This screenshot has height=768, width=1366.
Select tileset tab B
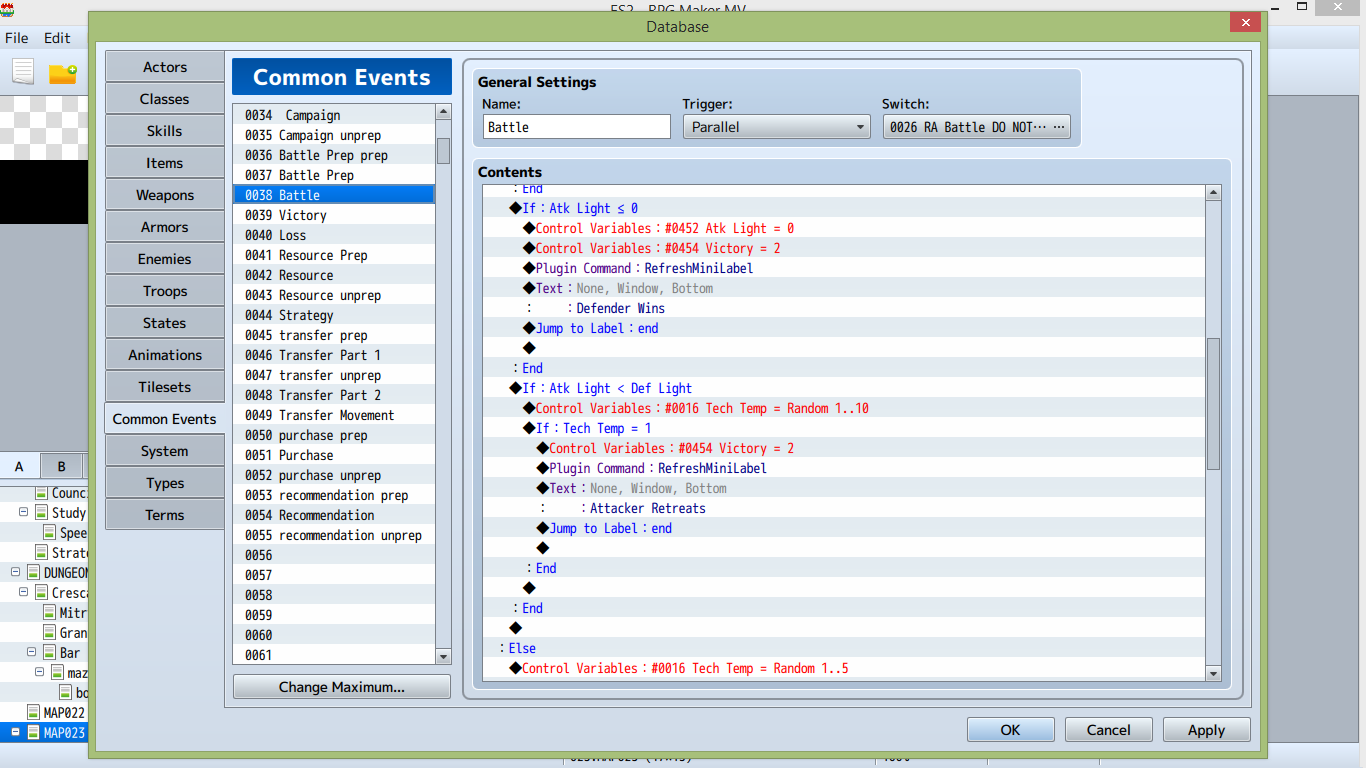coord(62,466)
